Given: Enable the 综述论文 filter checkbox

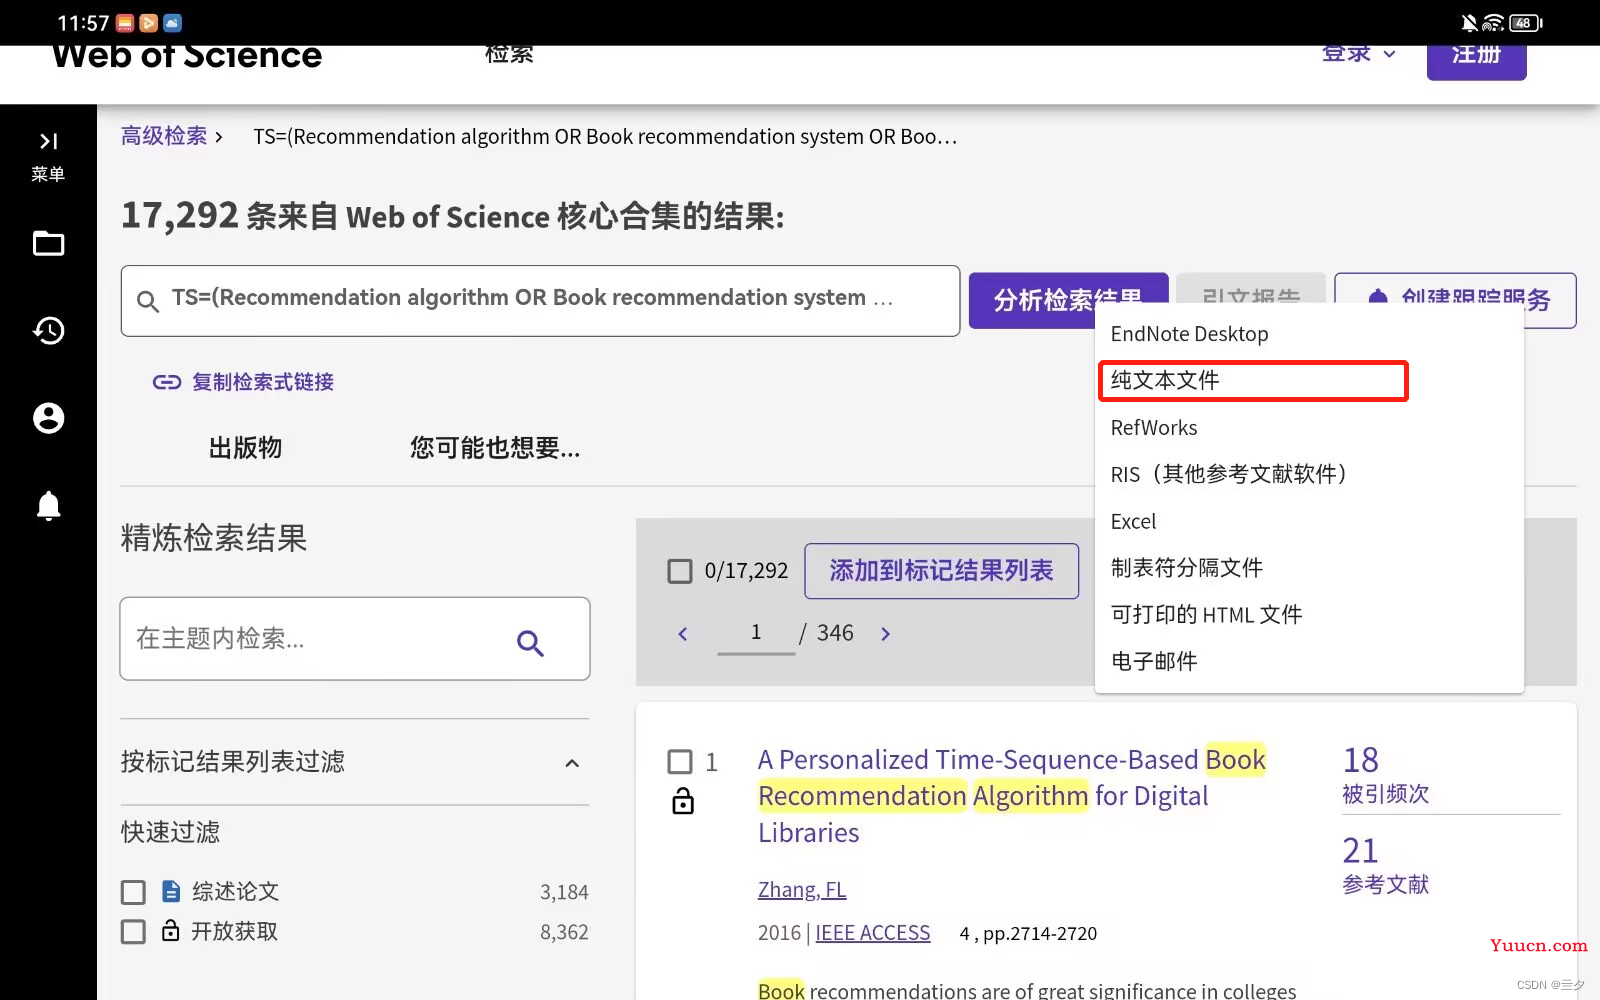Looking at the screenshot, I should (x=133, y=892).
